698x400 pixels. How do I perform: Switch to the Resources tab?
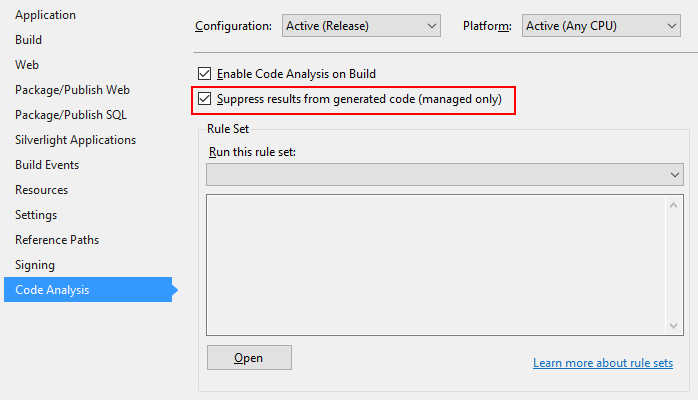[x=41, y=190]
